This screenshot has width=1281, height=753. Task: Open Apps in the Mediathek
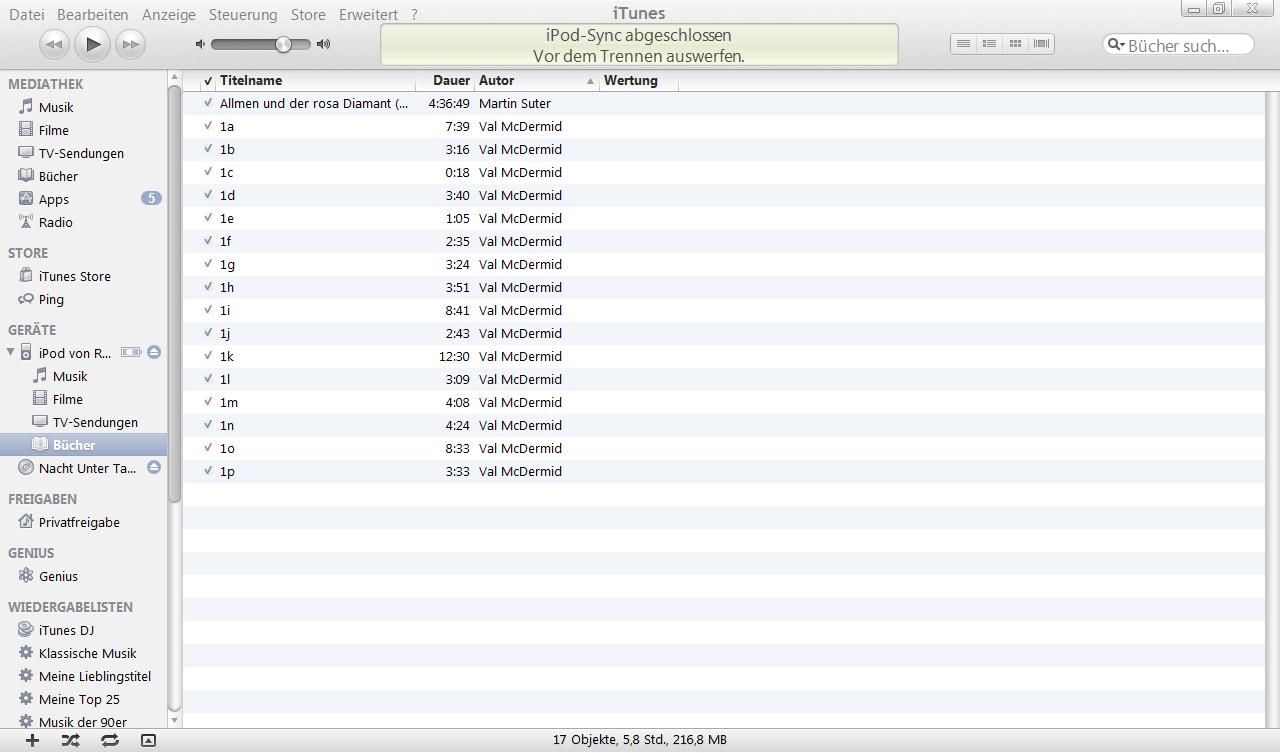pos(54,199)
